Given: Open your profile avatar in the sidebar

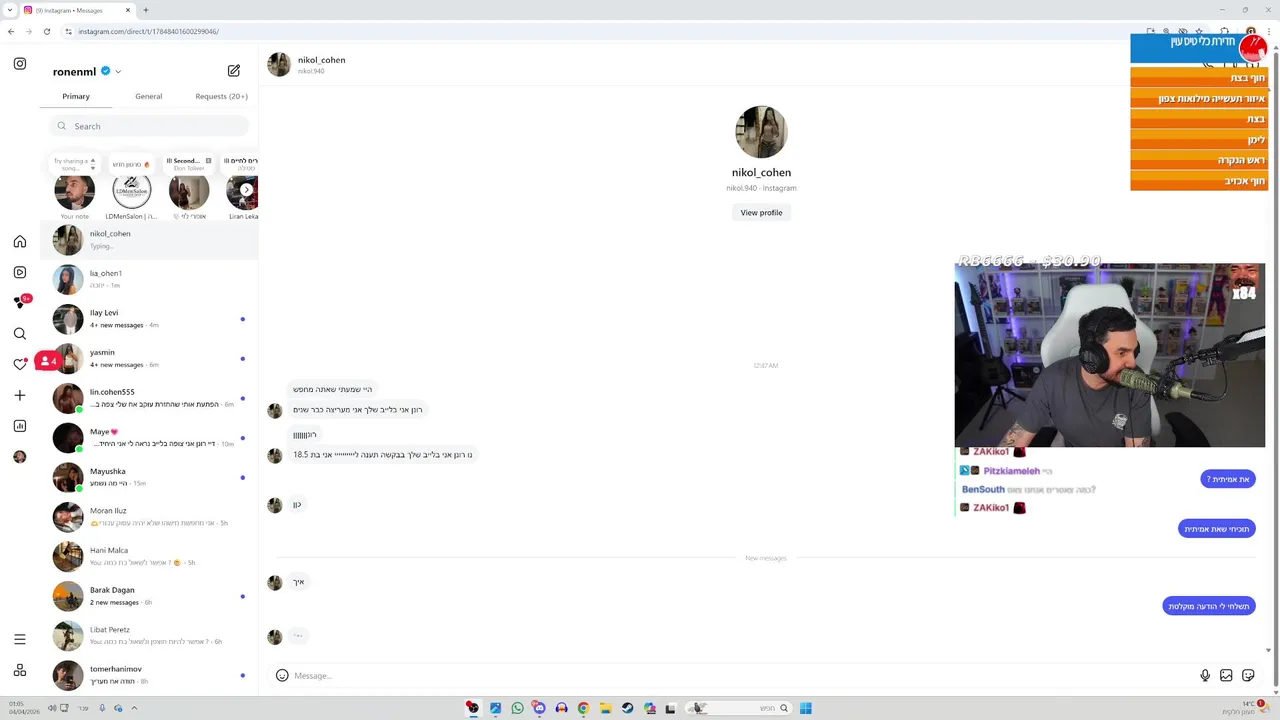Looking at the screenshot, I should (x=20, y=457).
